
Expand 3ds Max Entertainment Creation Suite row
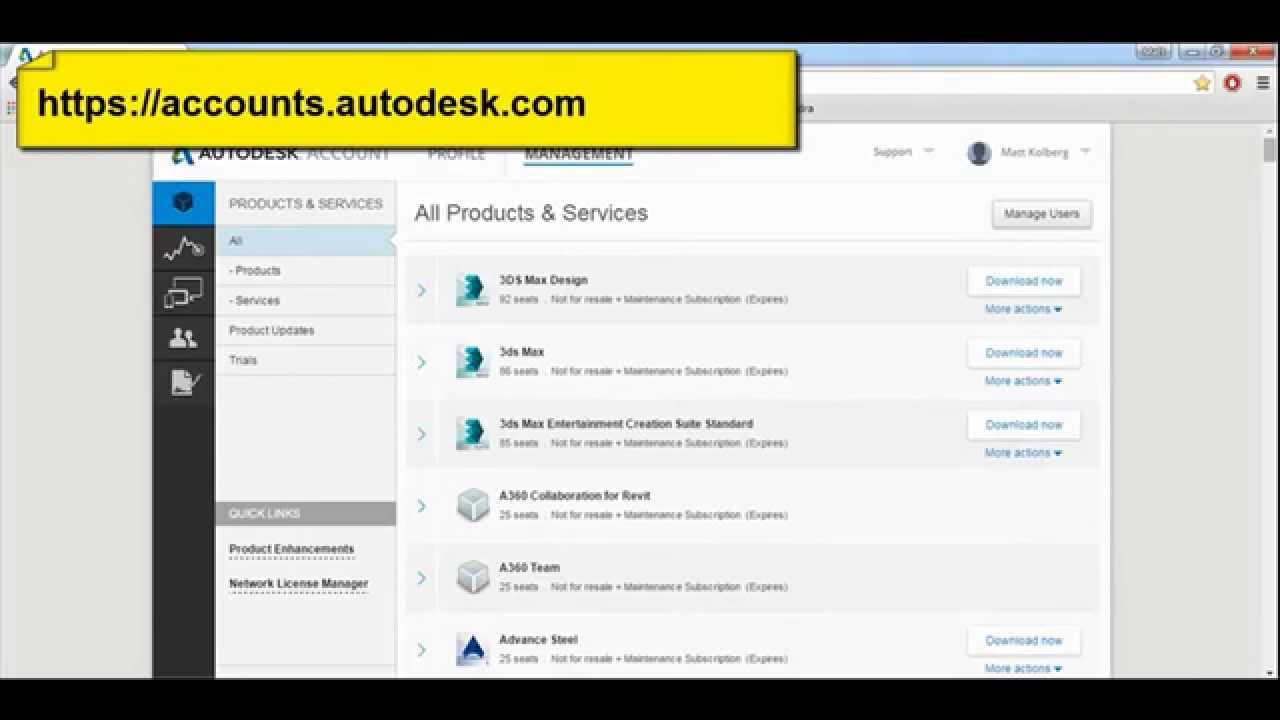[x=422, y=434]
